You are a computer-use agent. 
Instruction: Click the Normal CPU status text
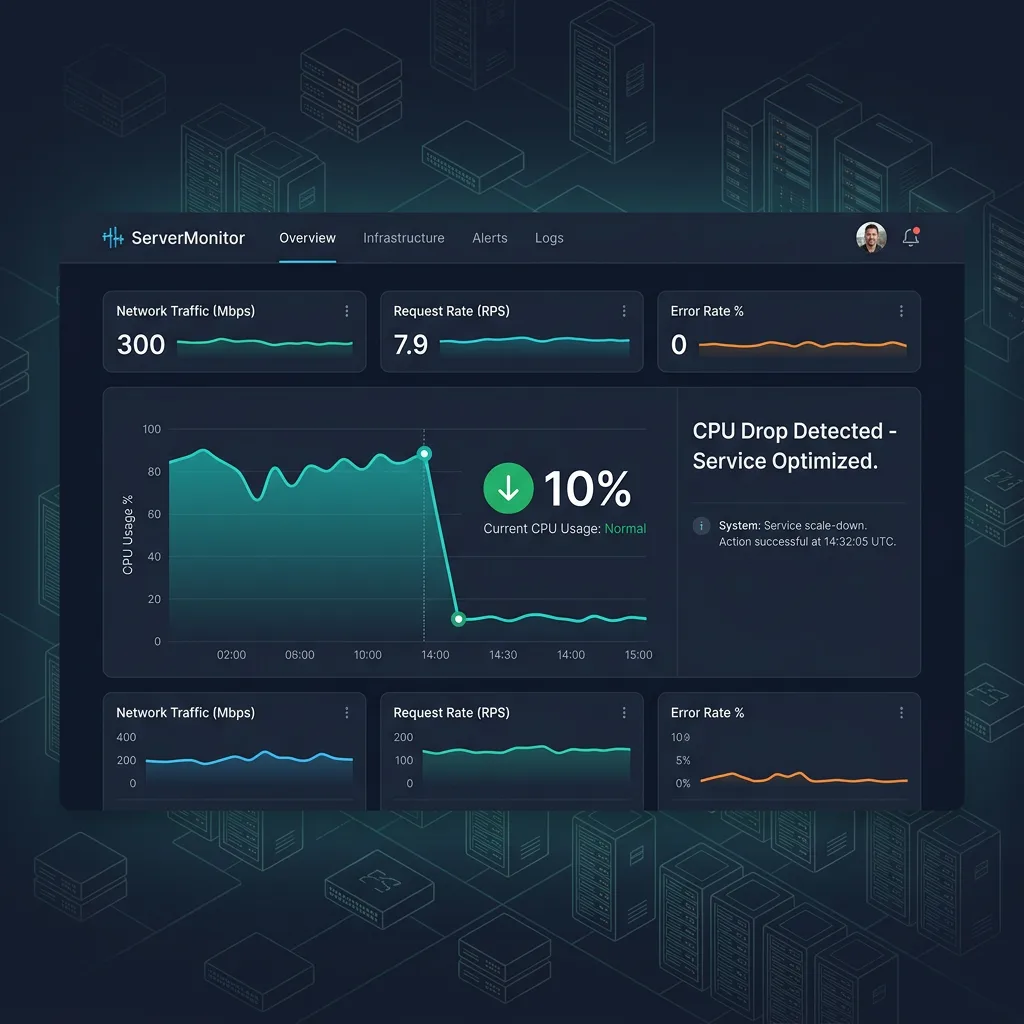pyautogui.click(x=625, y=528)
